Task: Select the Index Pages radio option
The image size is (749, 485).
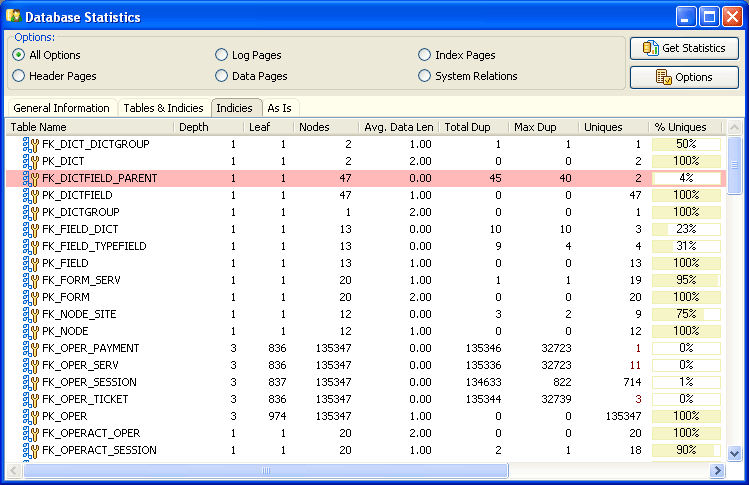Action: (425, 55)
